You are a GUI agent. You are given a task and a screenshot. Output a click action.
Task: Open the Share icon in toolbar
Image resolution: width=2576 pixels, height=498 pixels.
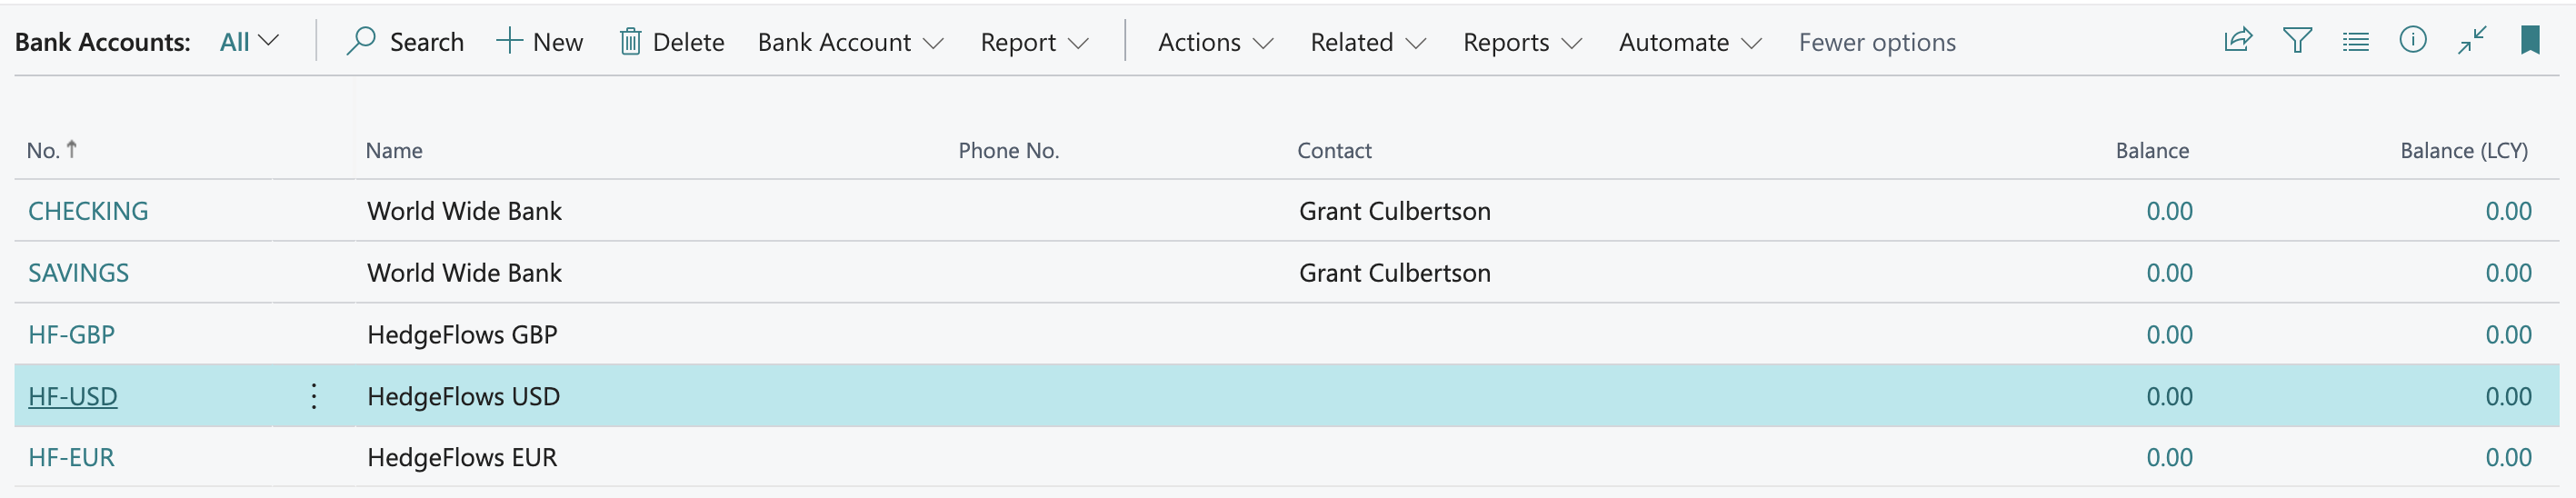tap(2237, 40)
